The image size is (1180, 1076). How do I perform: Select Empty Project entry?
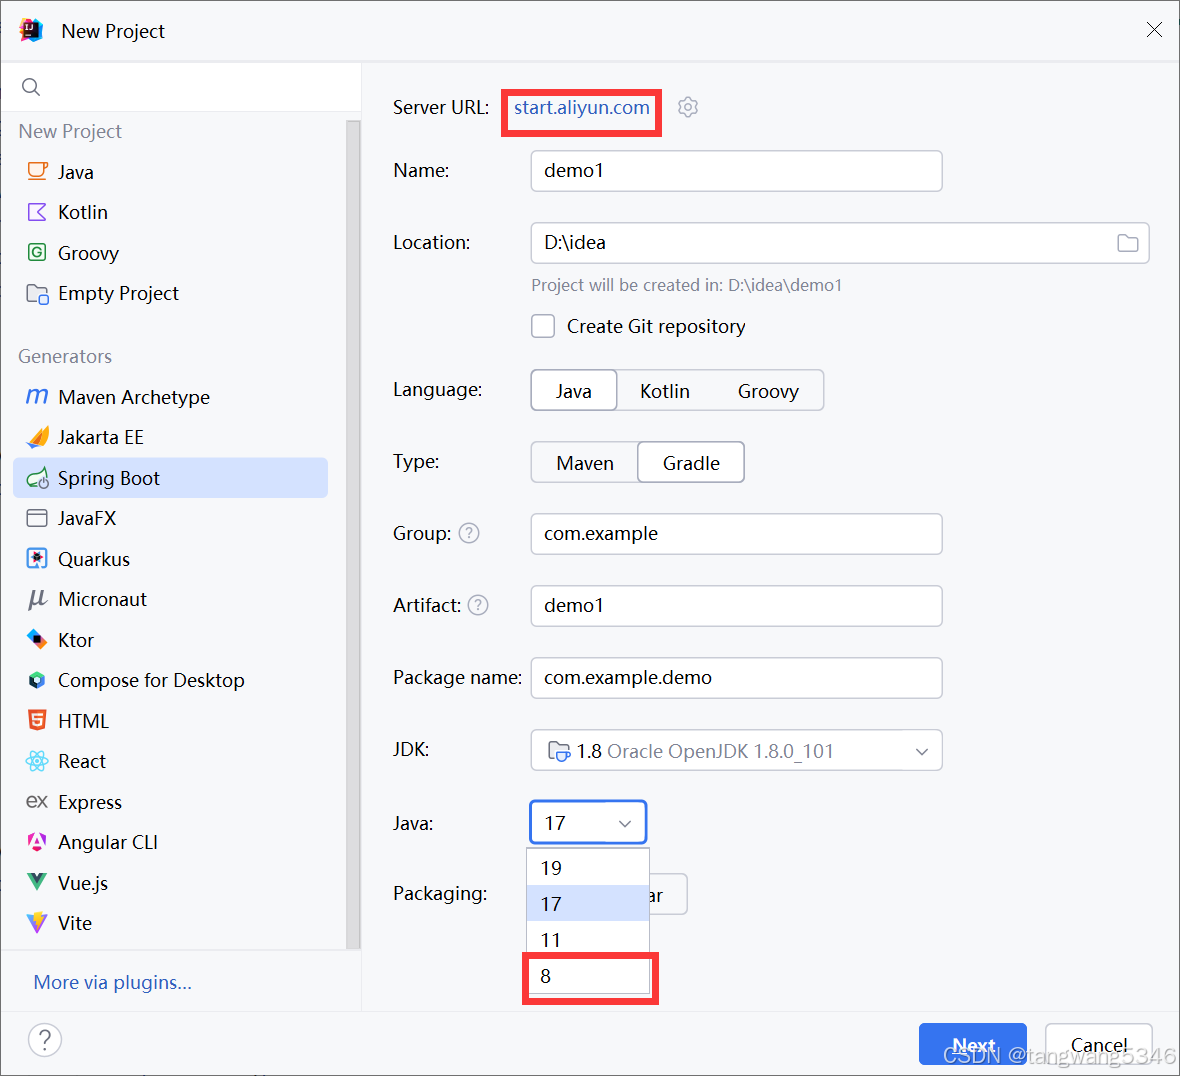(x=171, y=293)
